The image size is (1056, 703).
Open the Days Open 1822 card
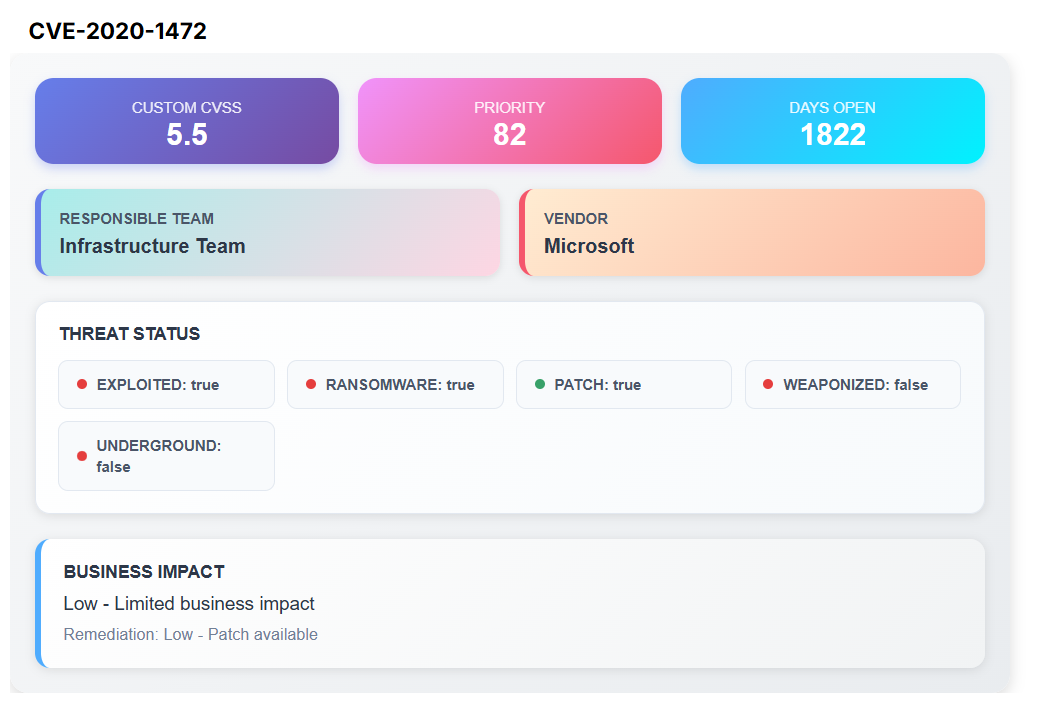832,121
